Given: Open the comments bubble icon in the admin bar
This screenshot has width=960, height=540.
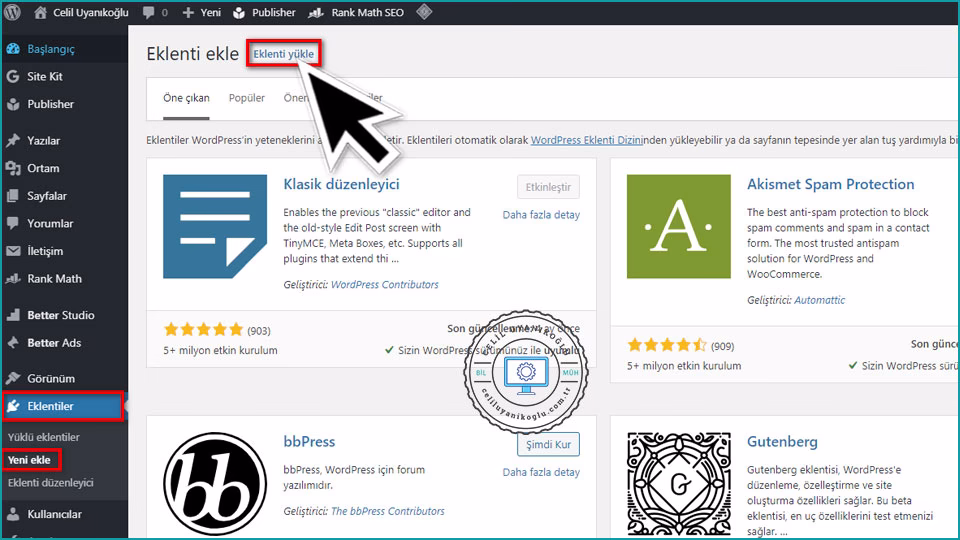Looking at the screenshot, I should tap(148, 12).
